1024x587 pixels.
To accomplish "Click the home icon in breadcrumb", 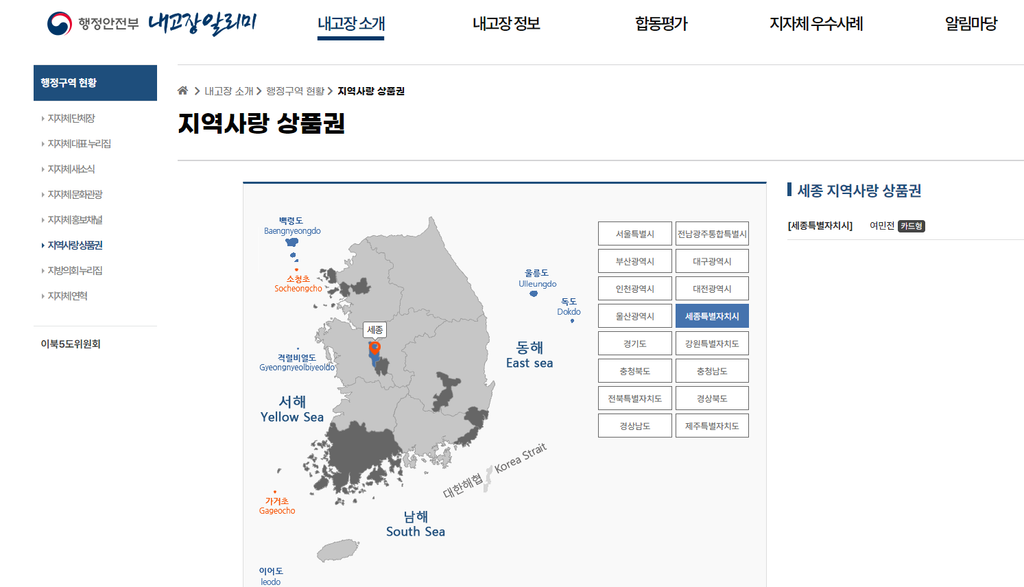I will pyautogui.click(x=183, y=91).
